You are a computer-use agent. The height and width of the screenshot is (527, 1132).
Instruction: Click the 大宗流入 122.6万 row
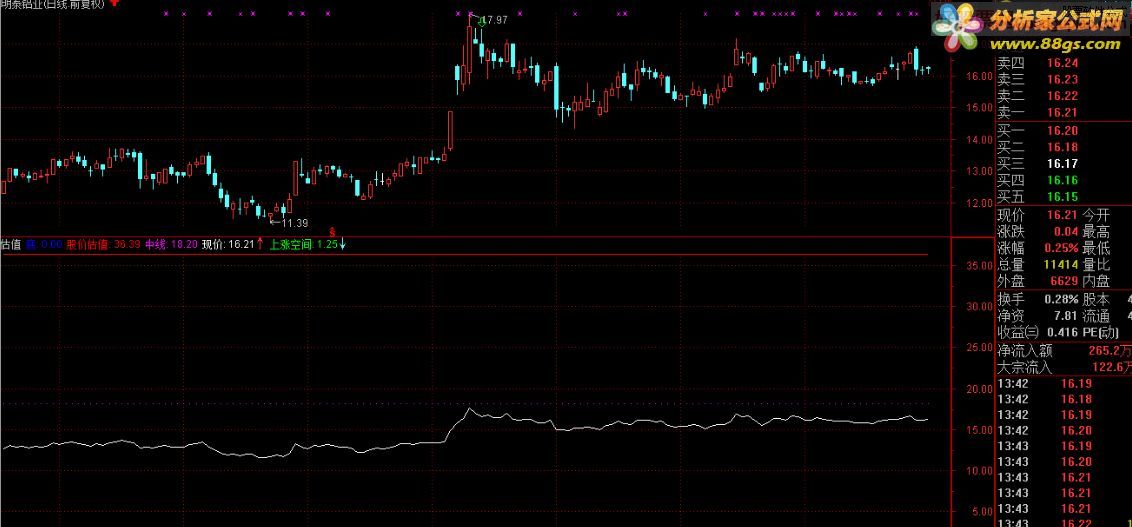pos(1064,368)
